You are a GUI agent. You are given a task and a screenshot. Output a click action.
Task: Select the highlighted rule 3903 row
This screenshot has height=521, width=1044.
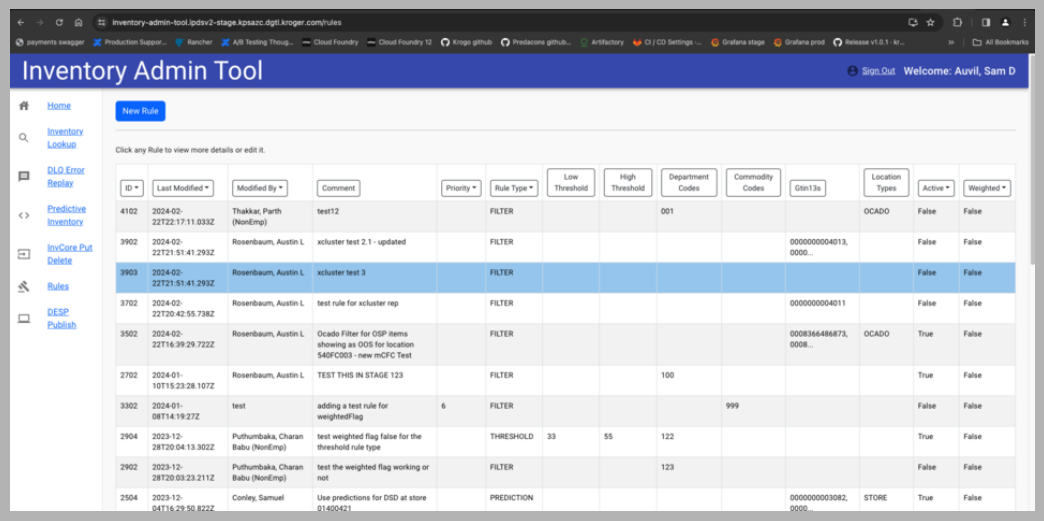coord(565,278)
